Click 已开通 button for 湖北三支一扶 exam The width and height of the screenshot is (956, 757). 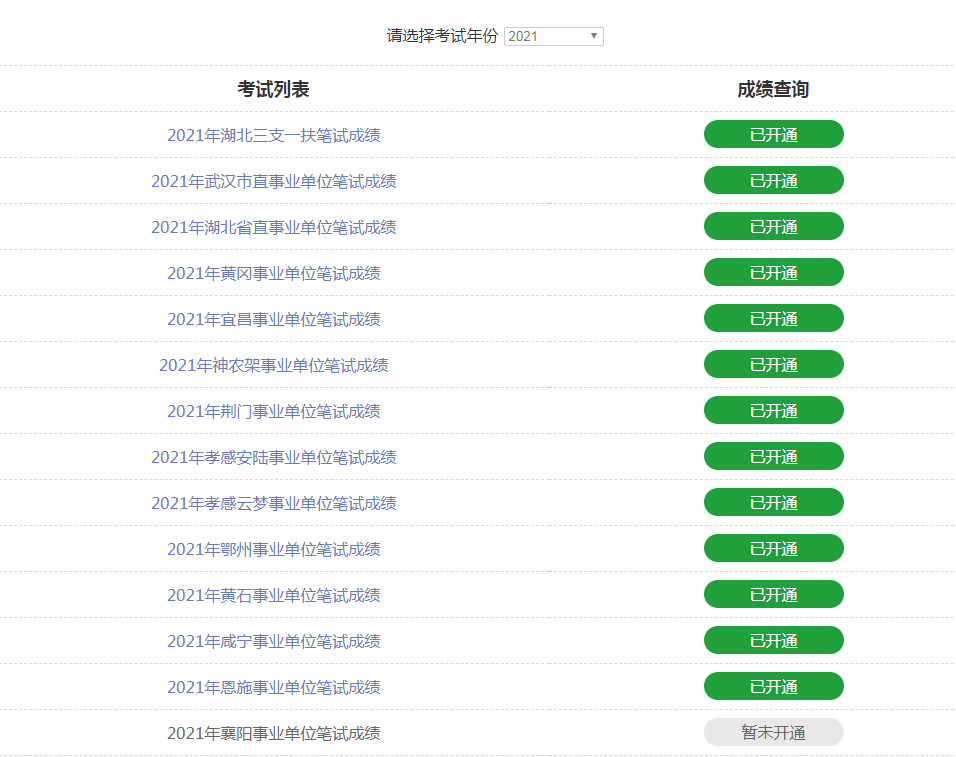tap(773, 135)
